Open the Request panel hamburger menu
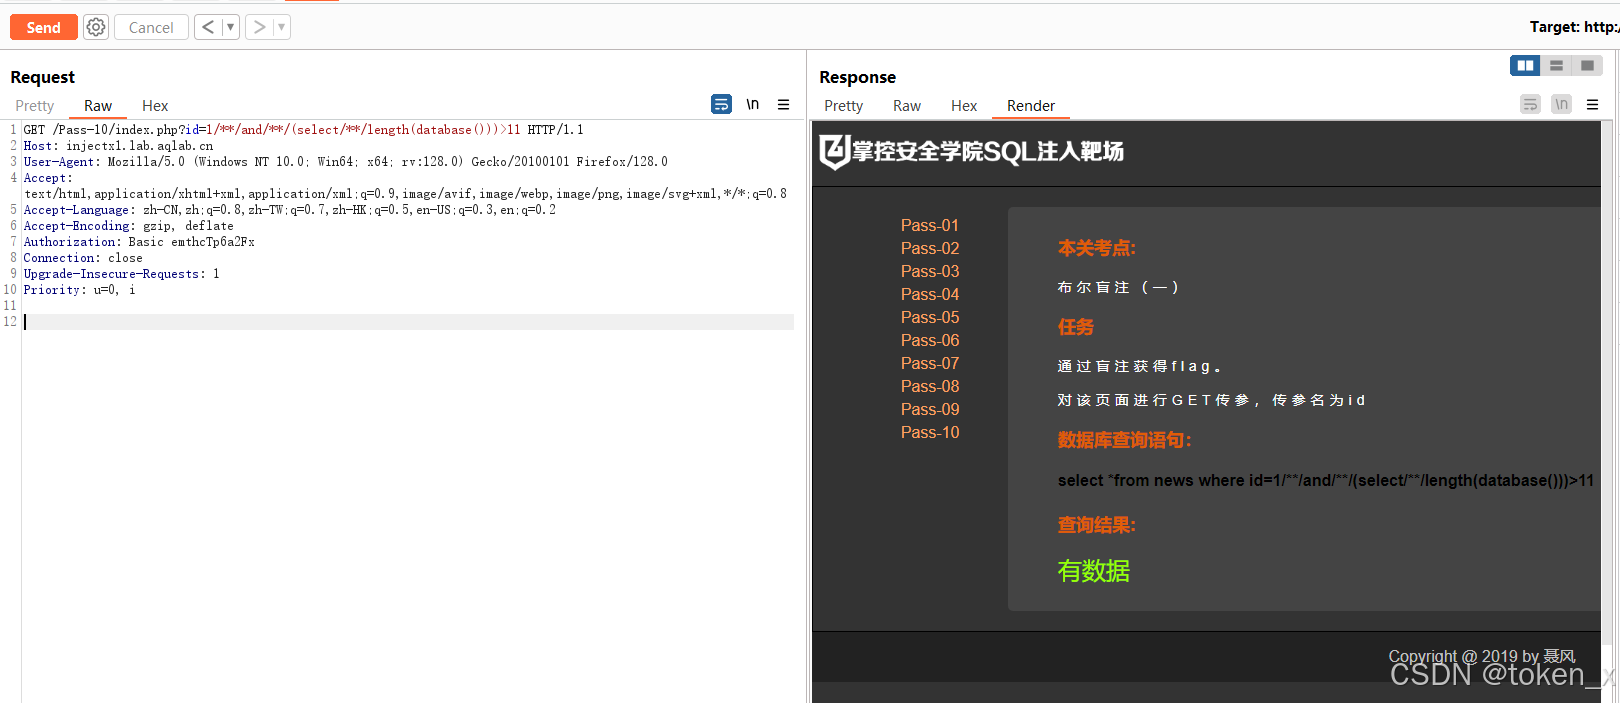 pos(784,104)
